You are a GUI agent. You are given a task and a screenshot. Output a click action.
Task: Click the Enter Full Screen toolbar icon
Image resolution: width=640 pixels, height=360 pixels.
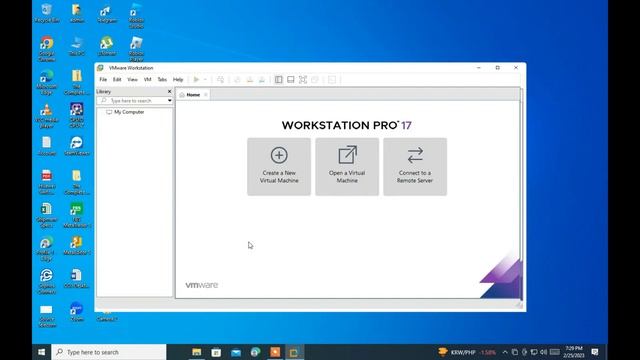pyautogui.click(x=303, y=80)
